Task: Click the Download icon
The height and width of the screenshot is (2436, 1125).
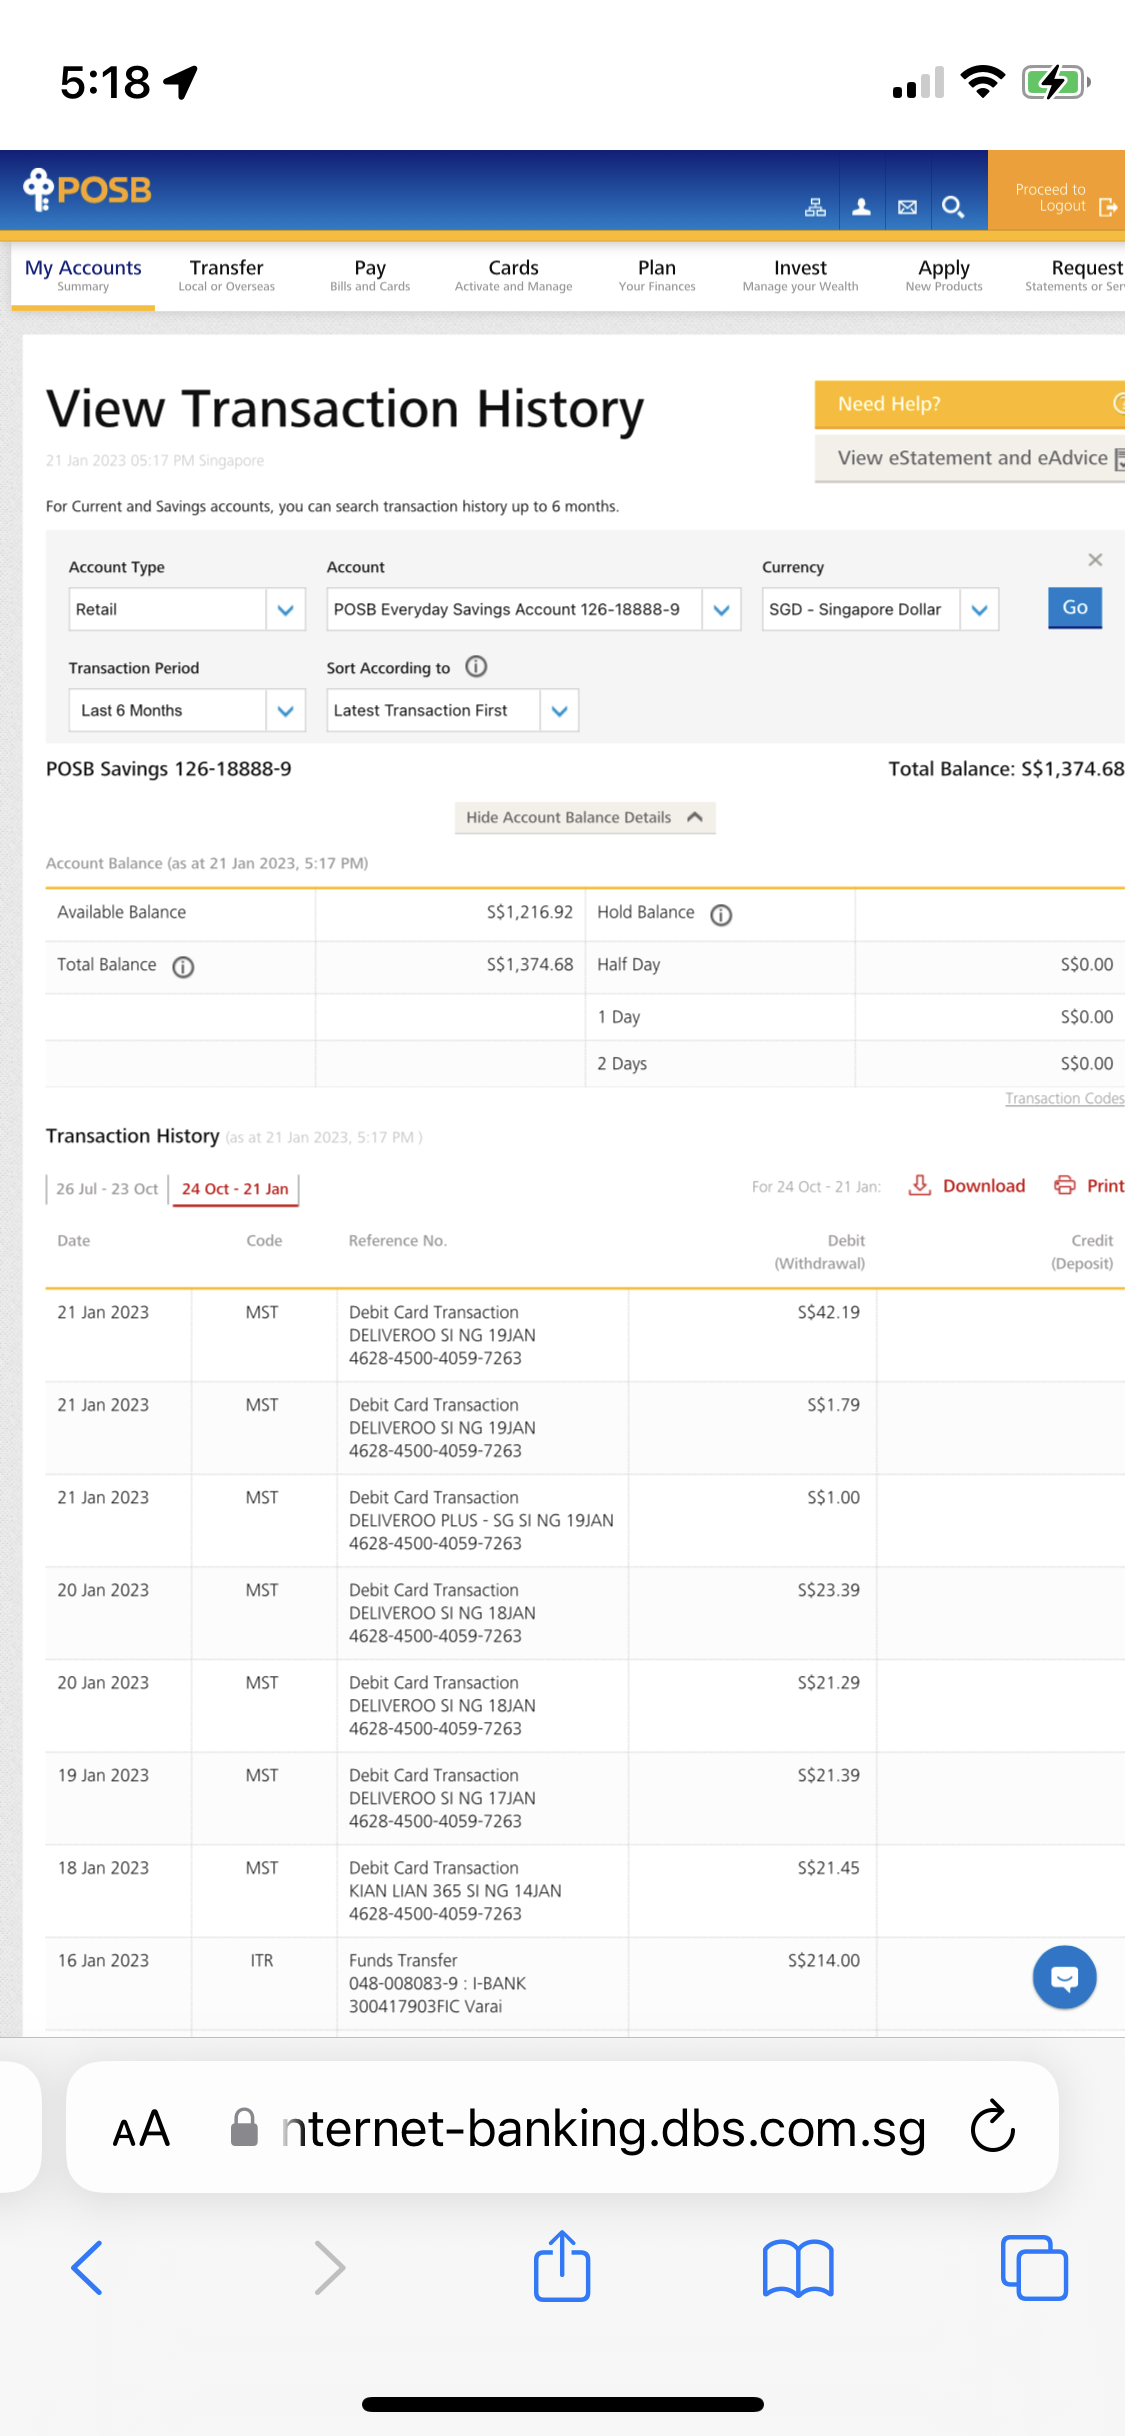Action: [x=919, y=1185]
